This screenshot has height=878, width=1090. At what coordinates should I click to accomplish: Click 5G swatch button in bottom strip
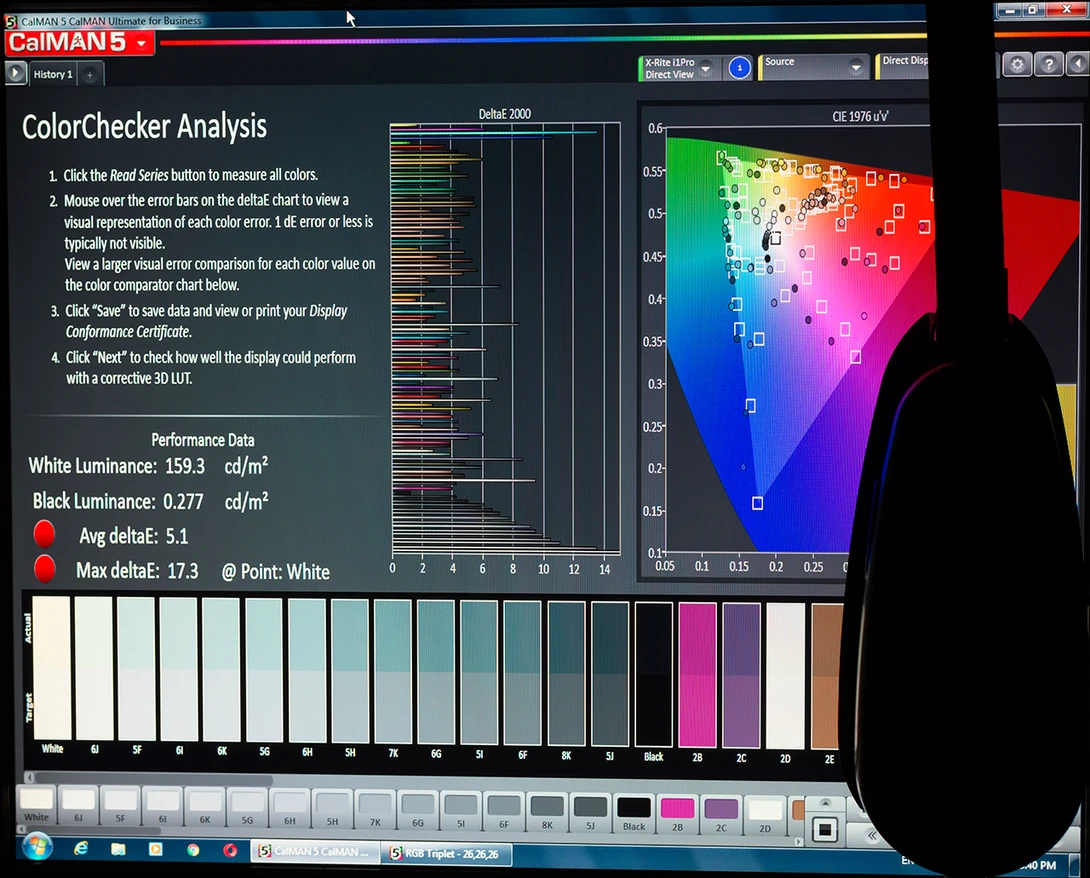pos(247,808)
